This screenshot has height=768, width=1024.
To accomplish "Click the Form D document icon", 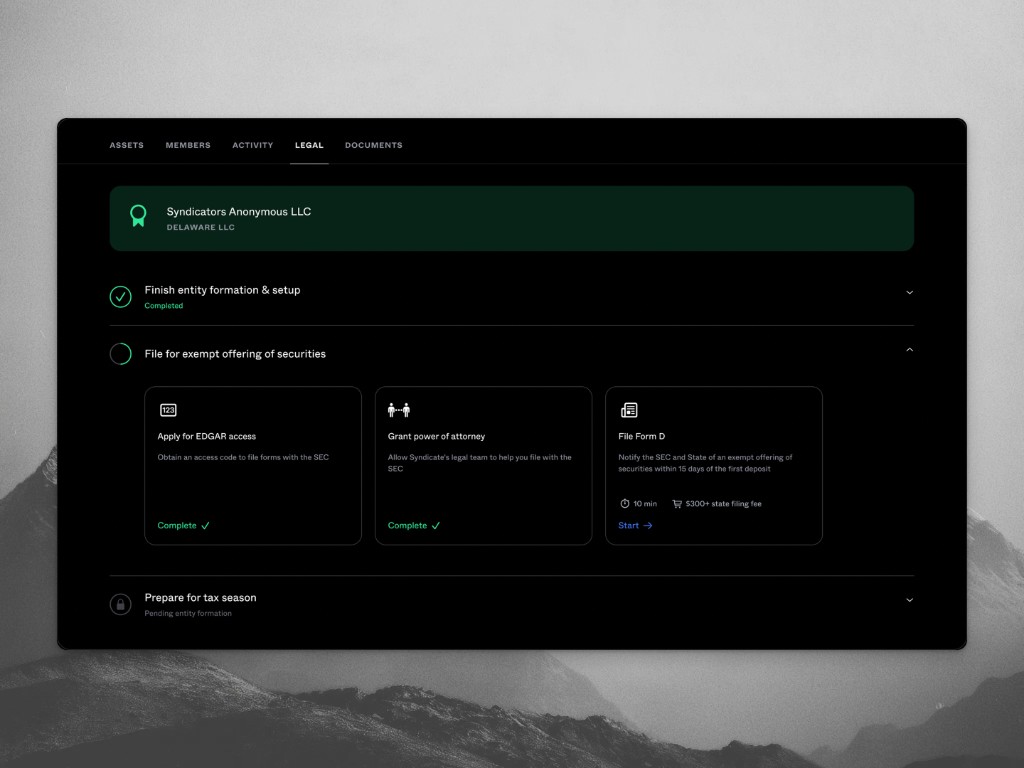I will coord(629,410).
